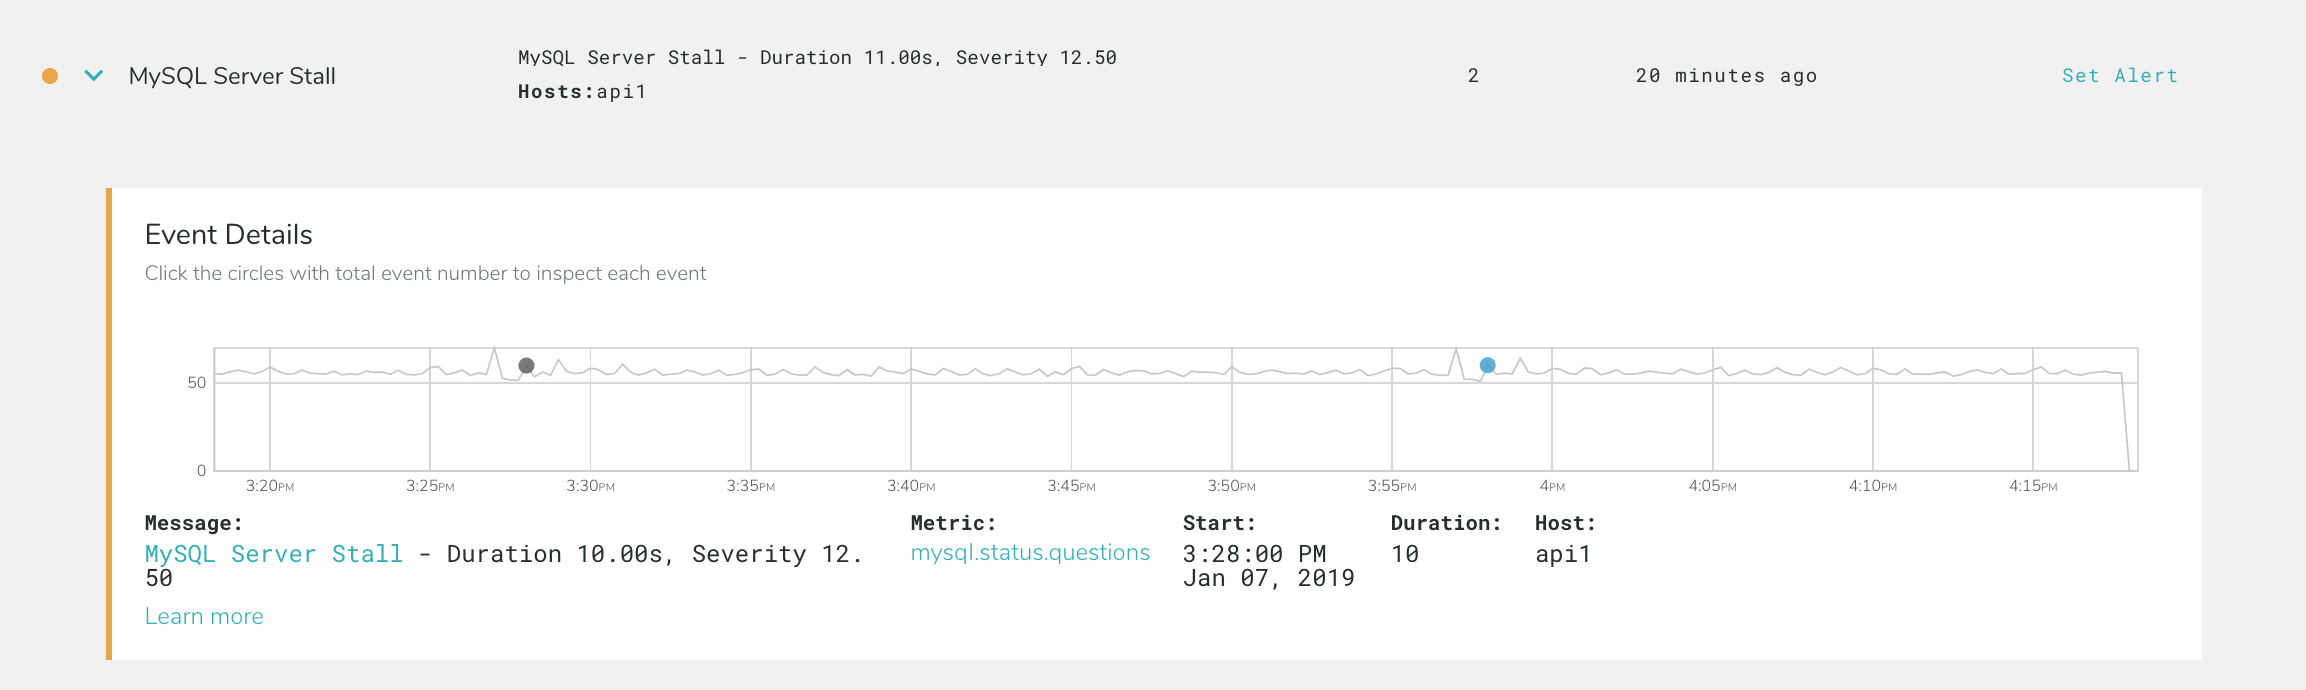The height and width of the screenshot is (690, 2306).
Task: Open MySQL Server Stall link in Message
Action: click(x=274, y=554)
